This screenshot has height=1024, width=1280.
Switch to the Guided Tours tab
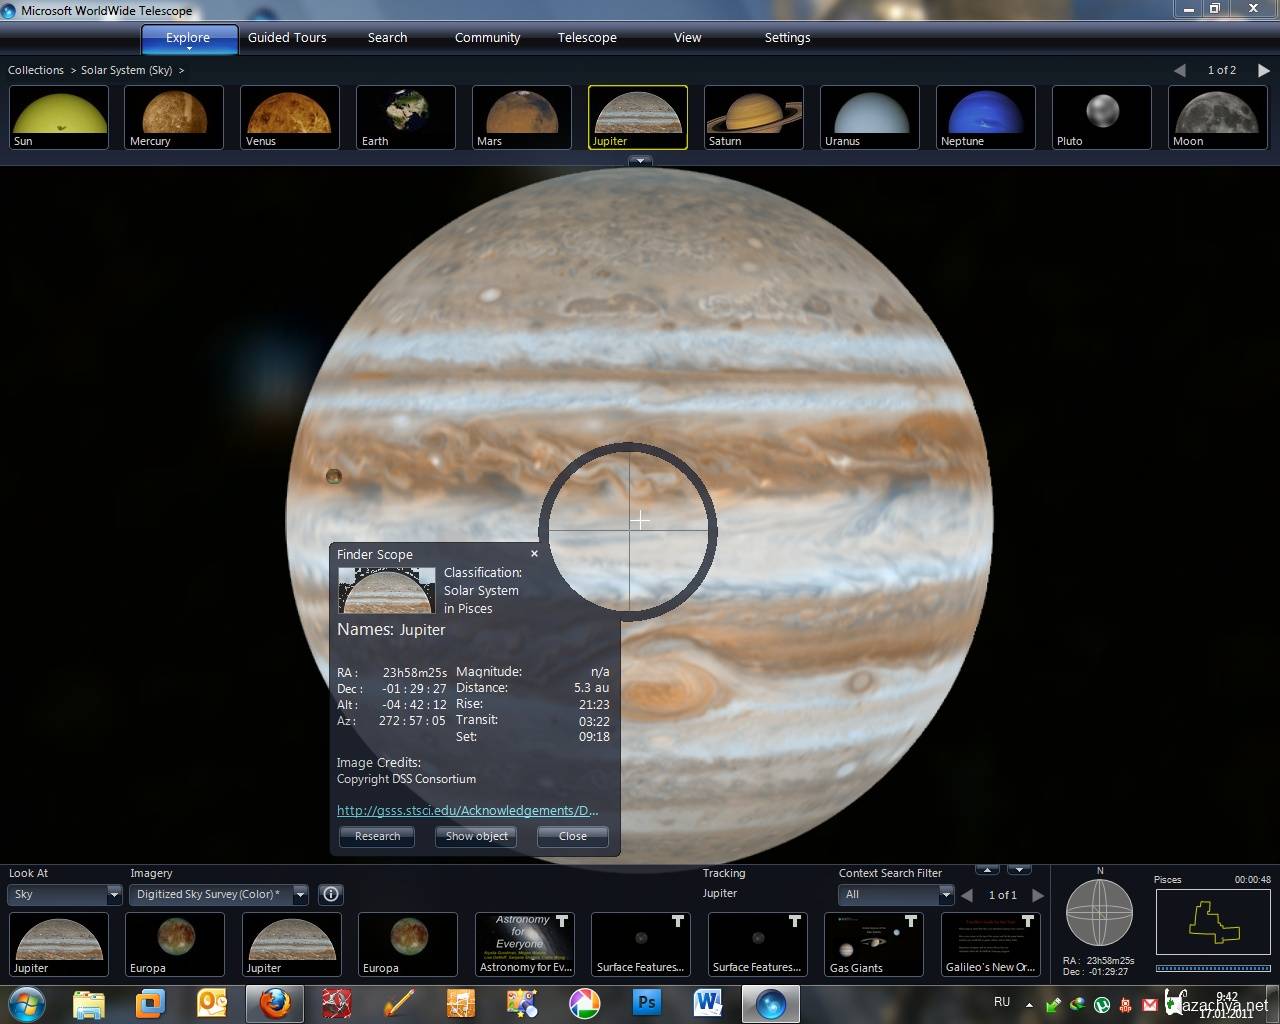click(x=287, y=38)
